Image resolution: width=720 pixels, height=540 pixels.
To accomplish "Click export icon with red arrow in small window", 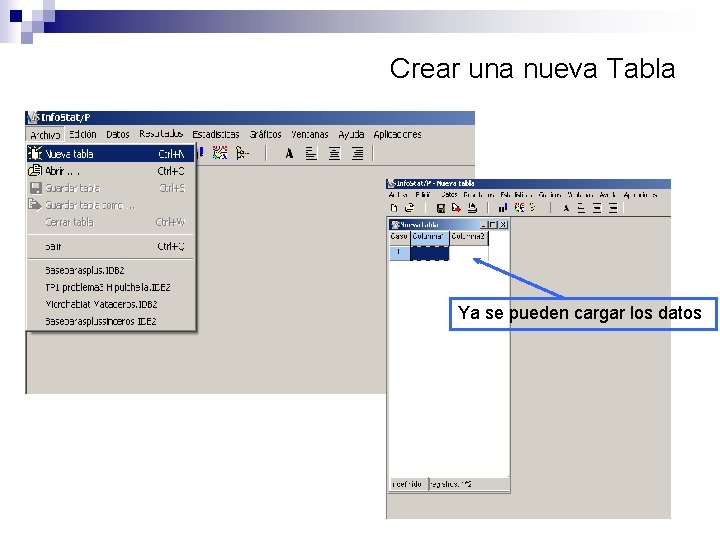I will 456,208.
